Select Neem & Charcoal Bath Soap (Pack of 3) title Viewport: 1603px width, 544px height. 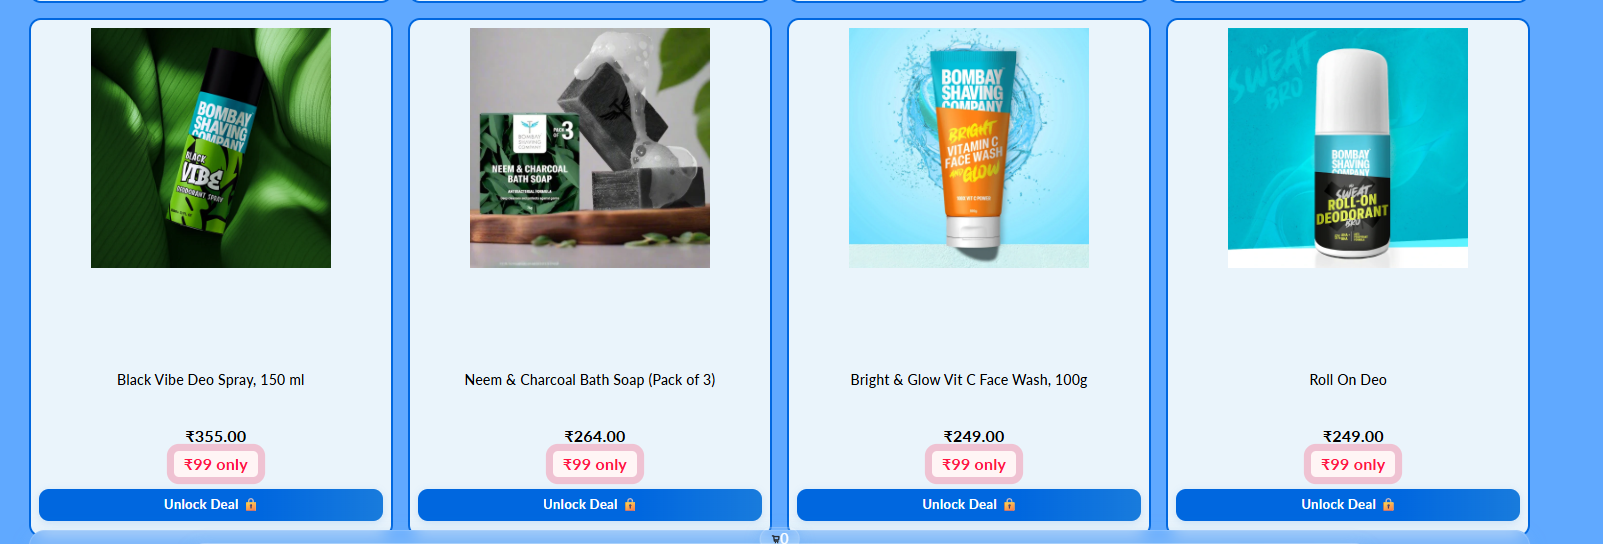590,380
